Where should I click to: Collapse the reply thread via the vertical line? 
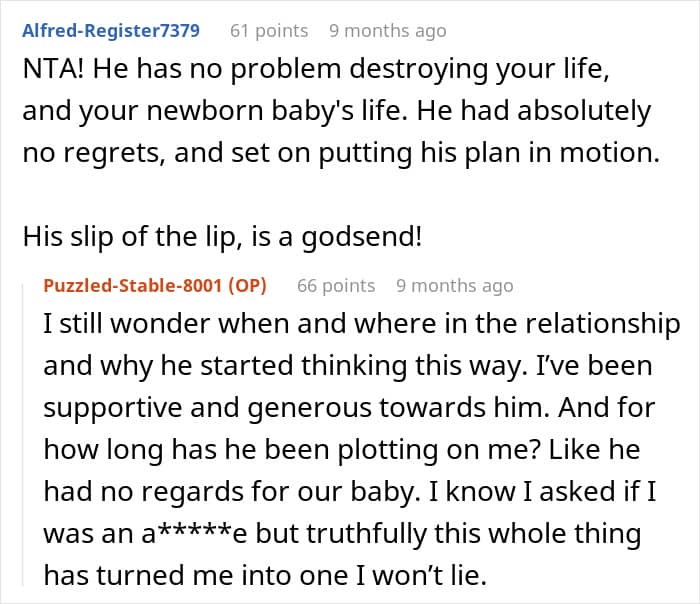click(x=23, y=435)
